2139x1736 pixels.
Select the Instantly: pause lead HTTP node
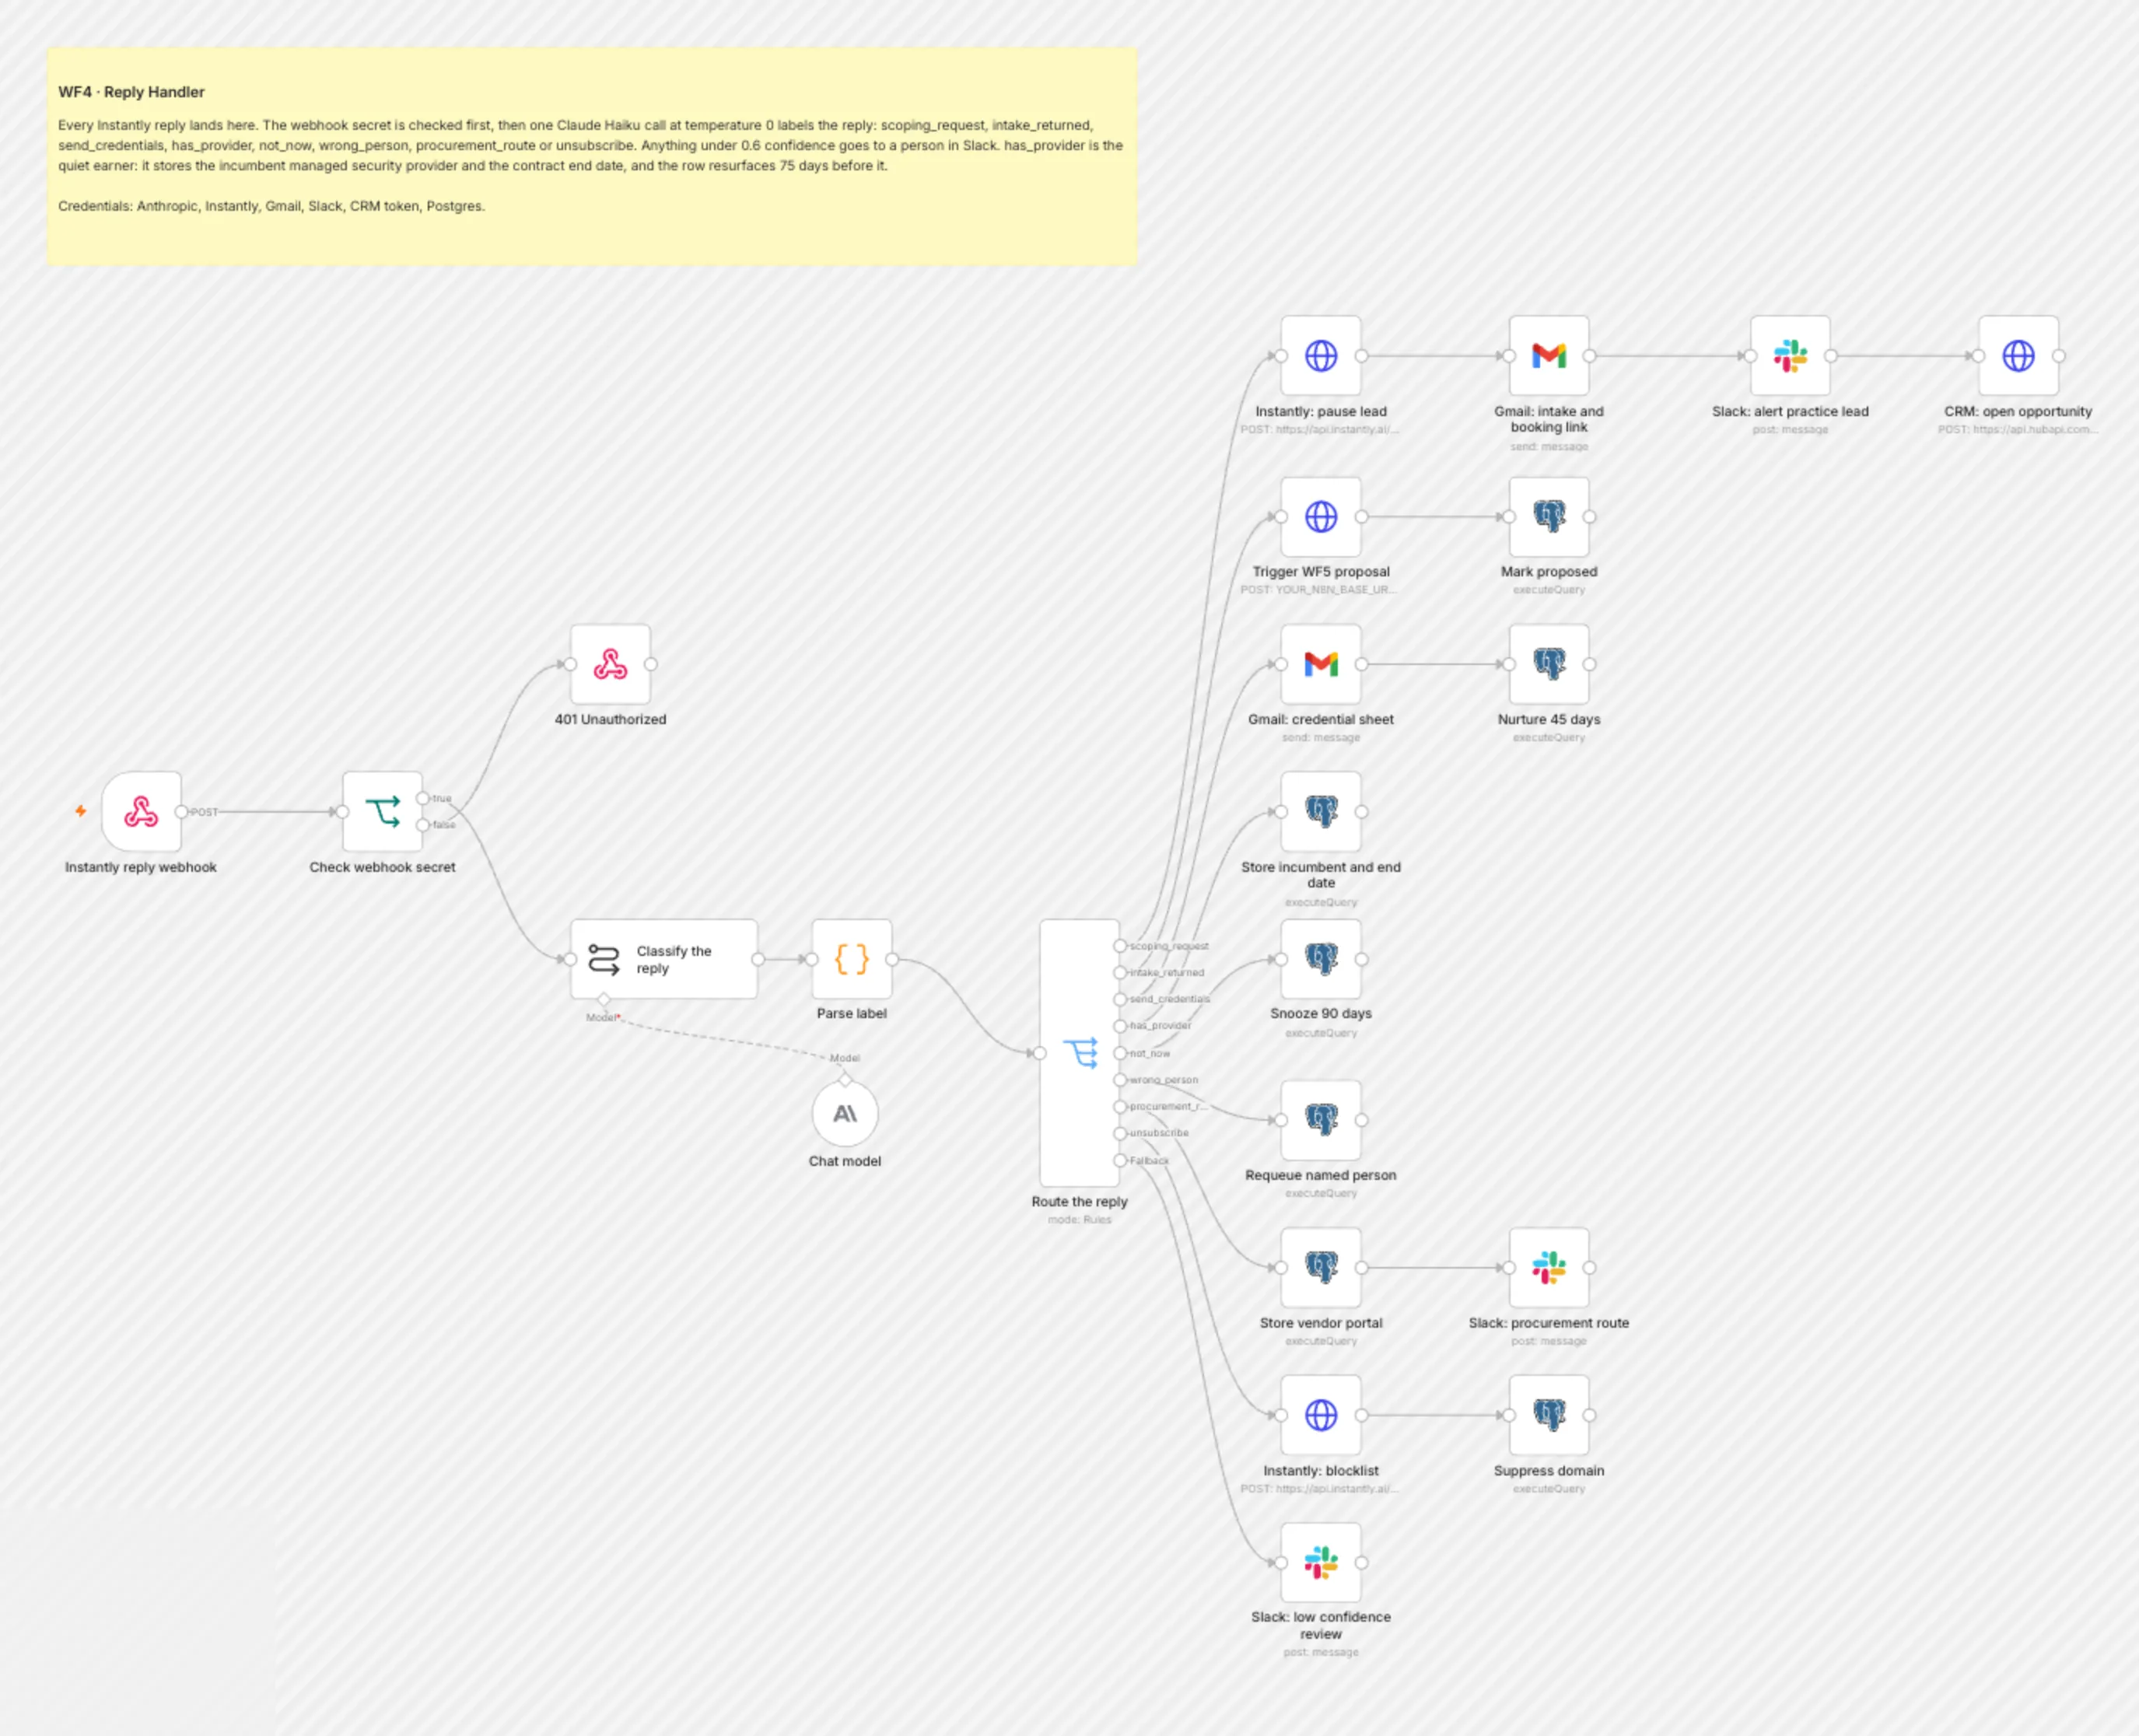(x=1320, y=356)
